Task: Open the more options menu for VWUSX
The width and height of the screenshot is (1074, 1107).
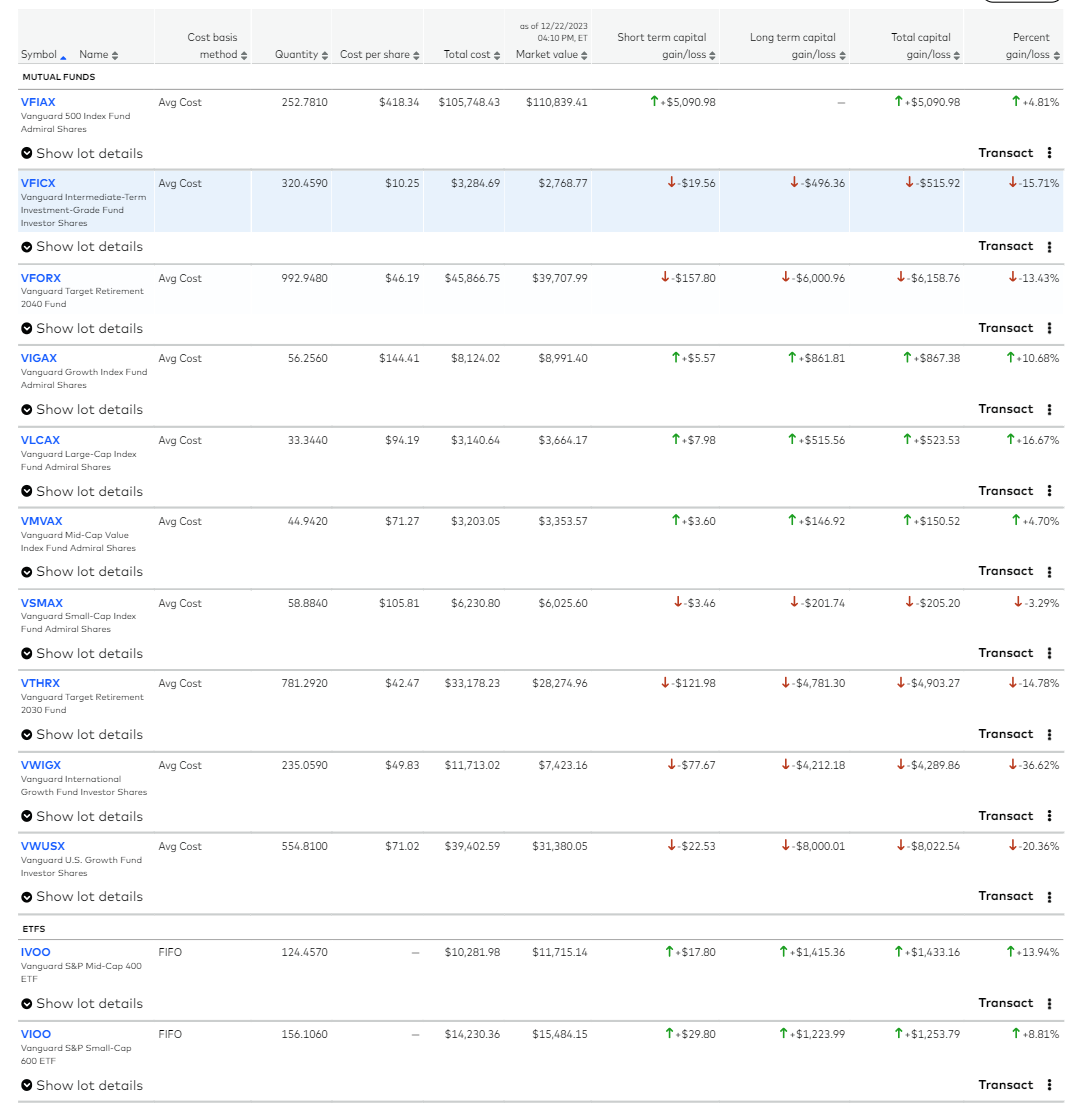Action: (1049, 897)
